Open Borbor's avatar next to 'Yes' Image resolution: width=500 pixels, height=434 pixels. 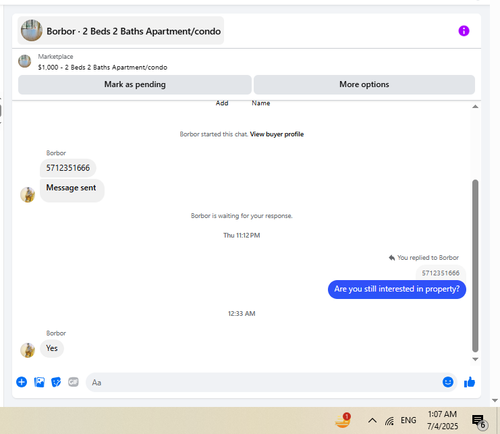(x=28, y=350)
